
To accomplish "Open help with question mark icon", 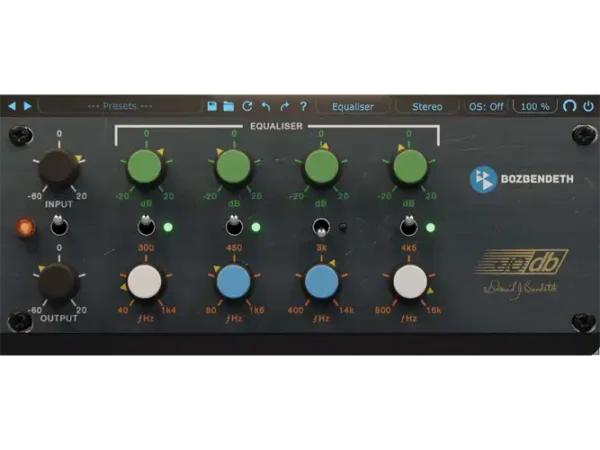I will pyautogui.click(x=303, y=106).
